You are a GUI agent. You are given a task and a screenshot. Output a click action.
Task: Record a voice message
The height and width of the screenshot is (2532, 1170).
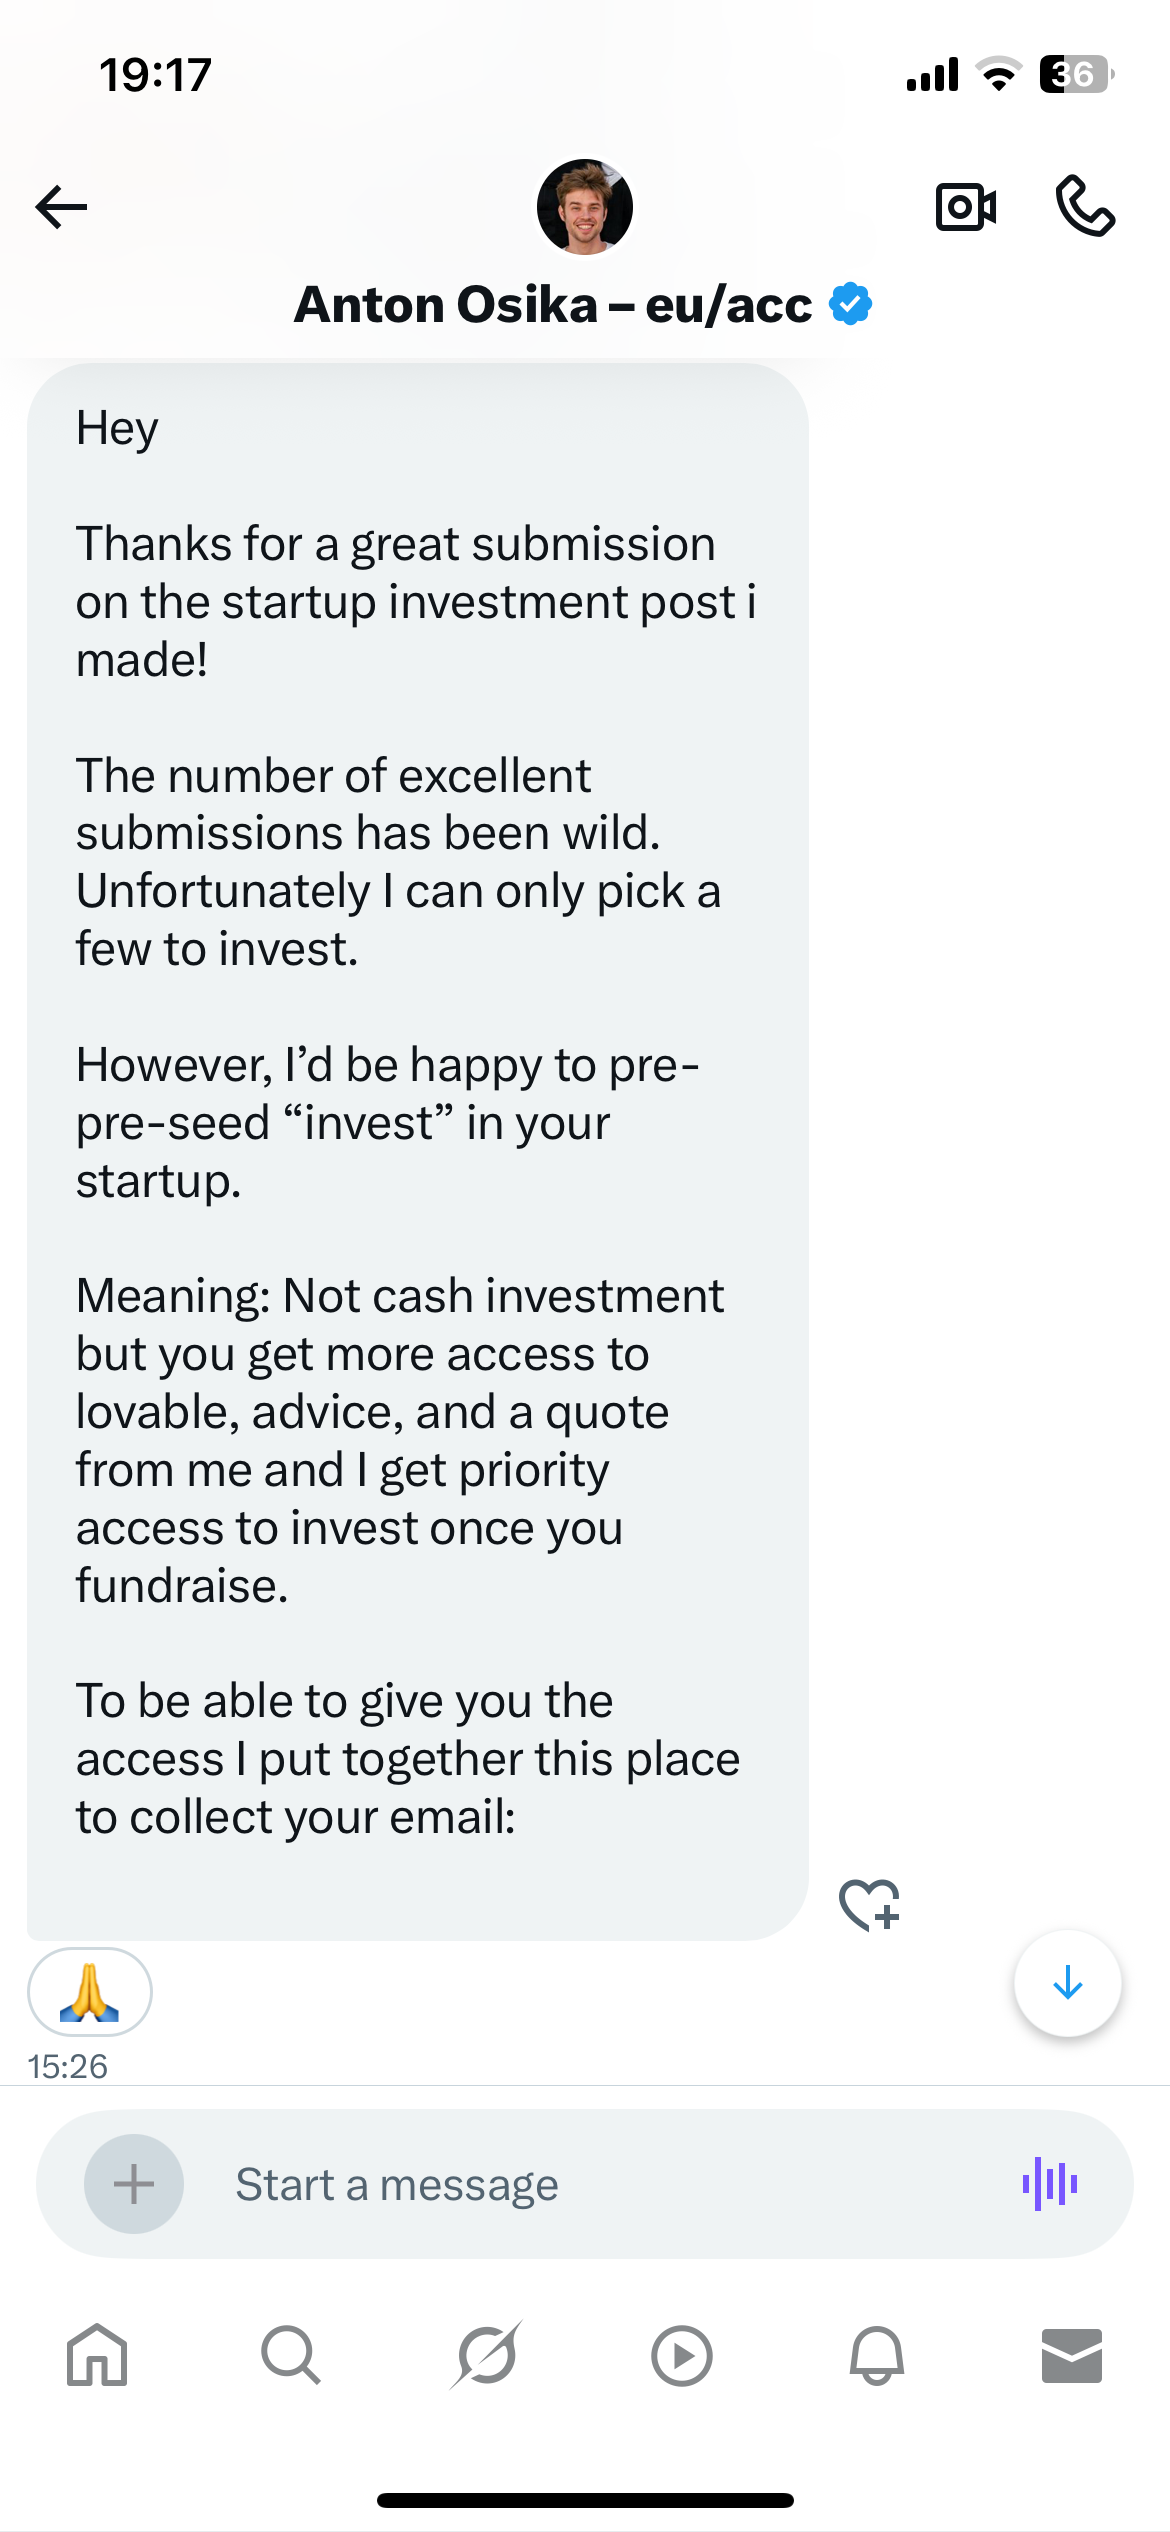1049,2183
